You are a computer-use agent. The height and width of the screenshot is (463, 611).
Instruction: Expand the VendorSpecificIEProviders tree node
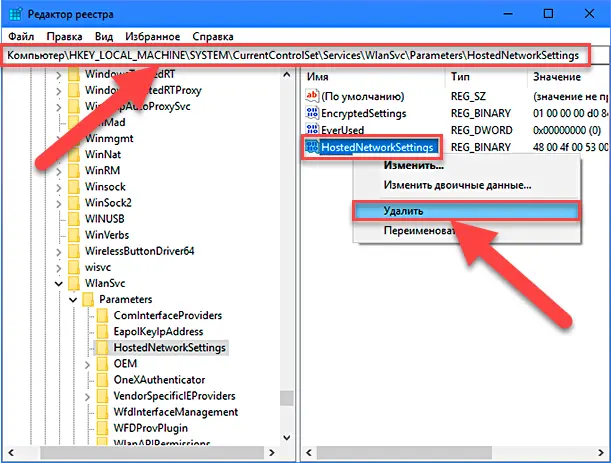[x=87, y=397]
